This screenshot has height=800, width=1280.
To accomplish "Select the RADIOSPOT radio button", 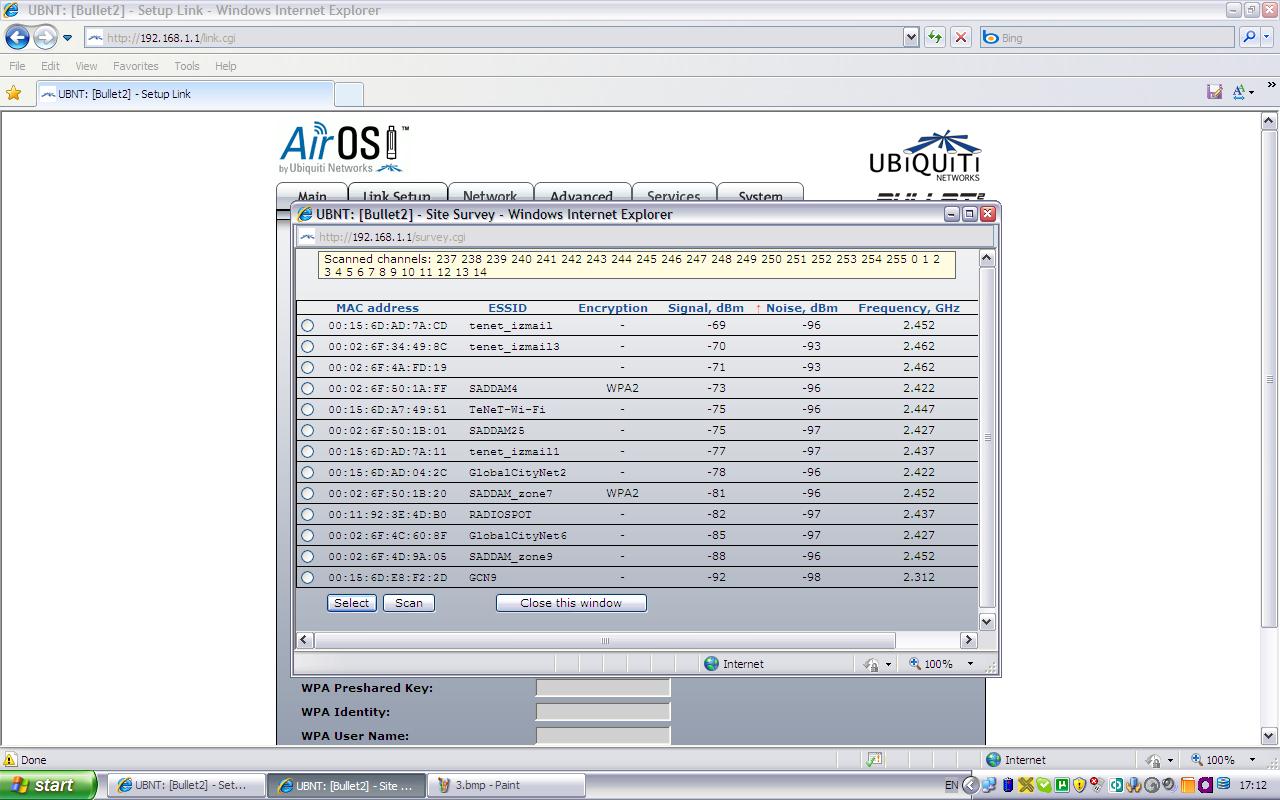I will 307,515.
